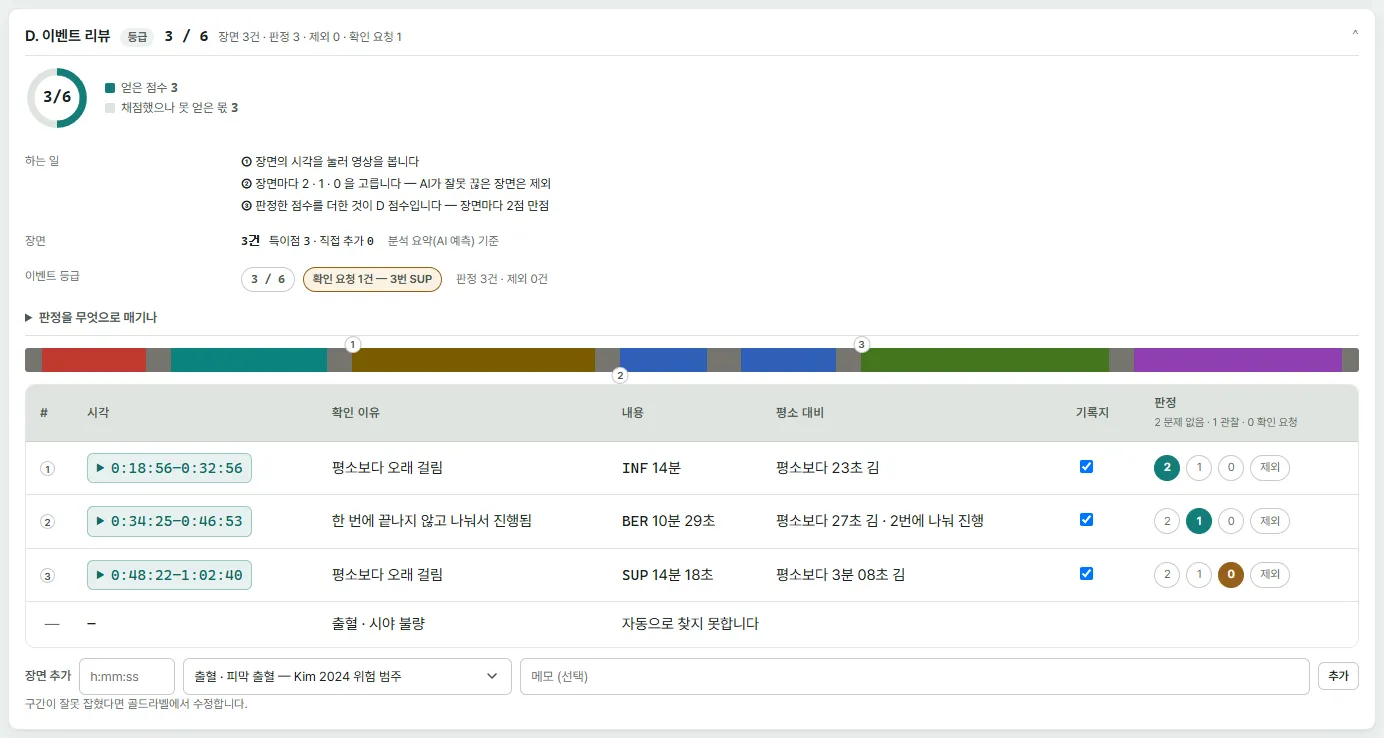
Task: Click the selected score 2 on the INF row
Action: [1167, 468]
